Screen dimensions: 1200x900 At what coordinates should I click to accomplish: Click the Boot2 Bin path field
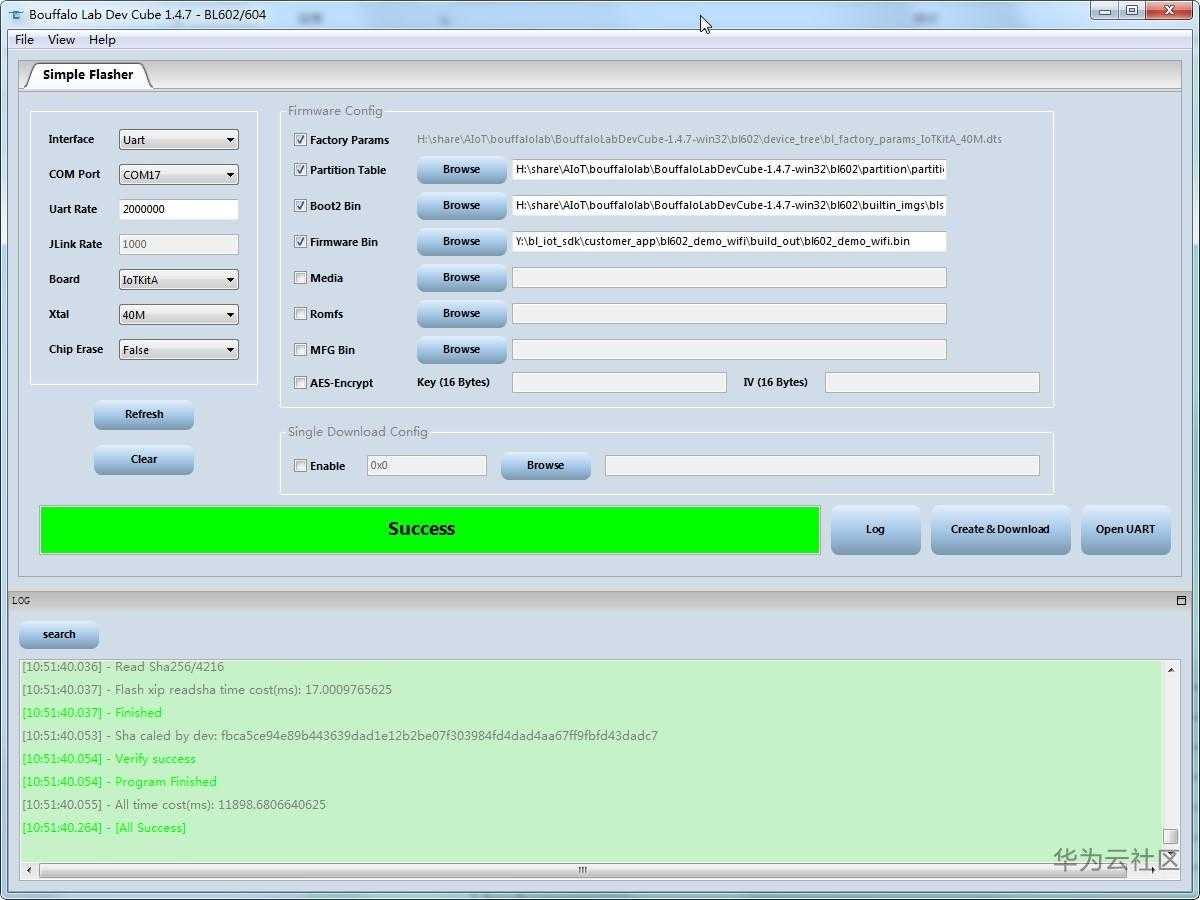pyautogui.click(x=729, y=206)
